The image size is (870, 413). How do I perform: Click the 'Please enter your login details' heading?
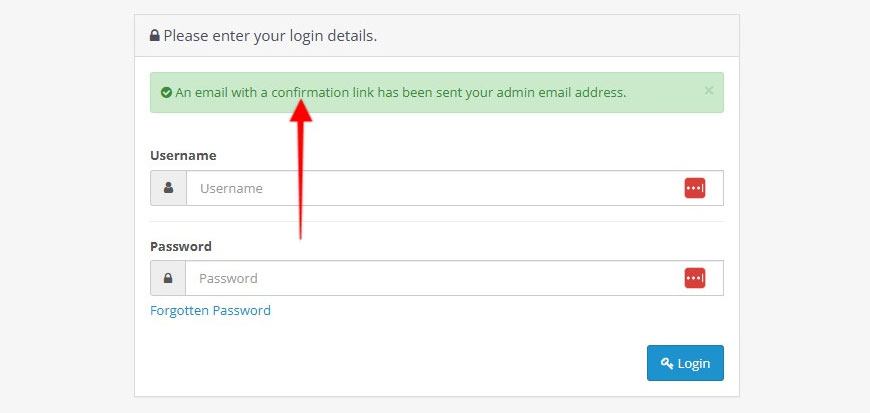(x=270, y=36)
